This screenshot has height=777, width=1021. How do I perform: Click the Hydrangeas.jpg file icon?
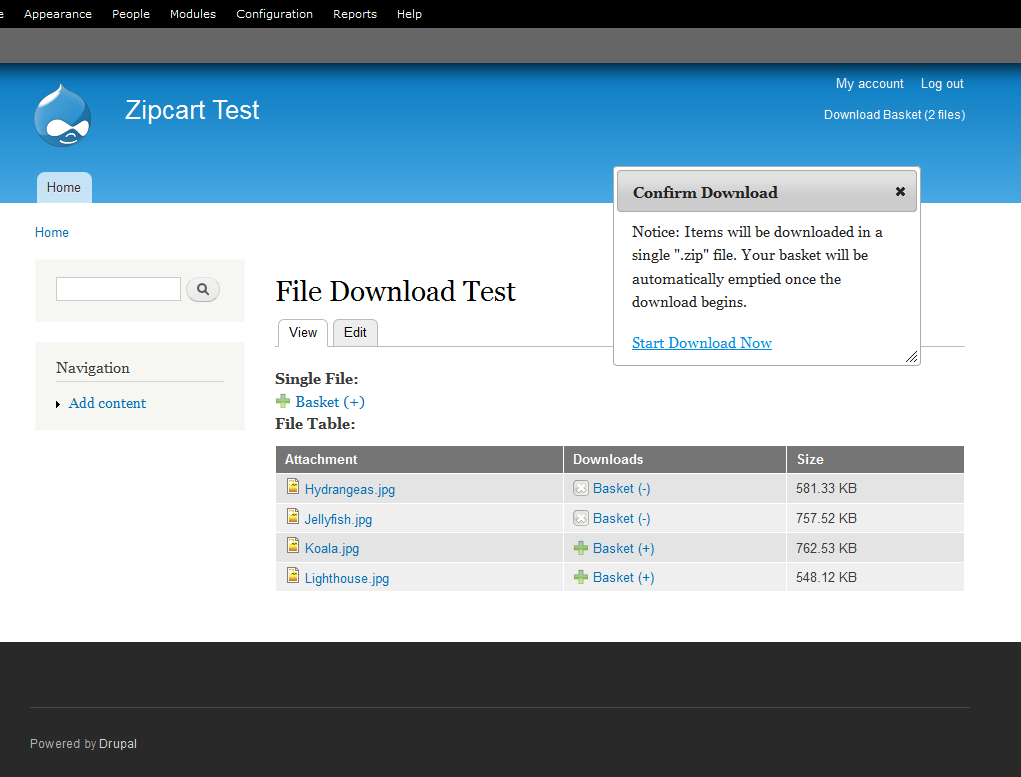point(293,487)
